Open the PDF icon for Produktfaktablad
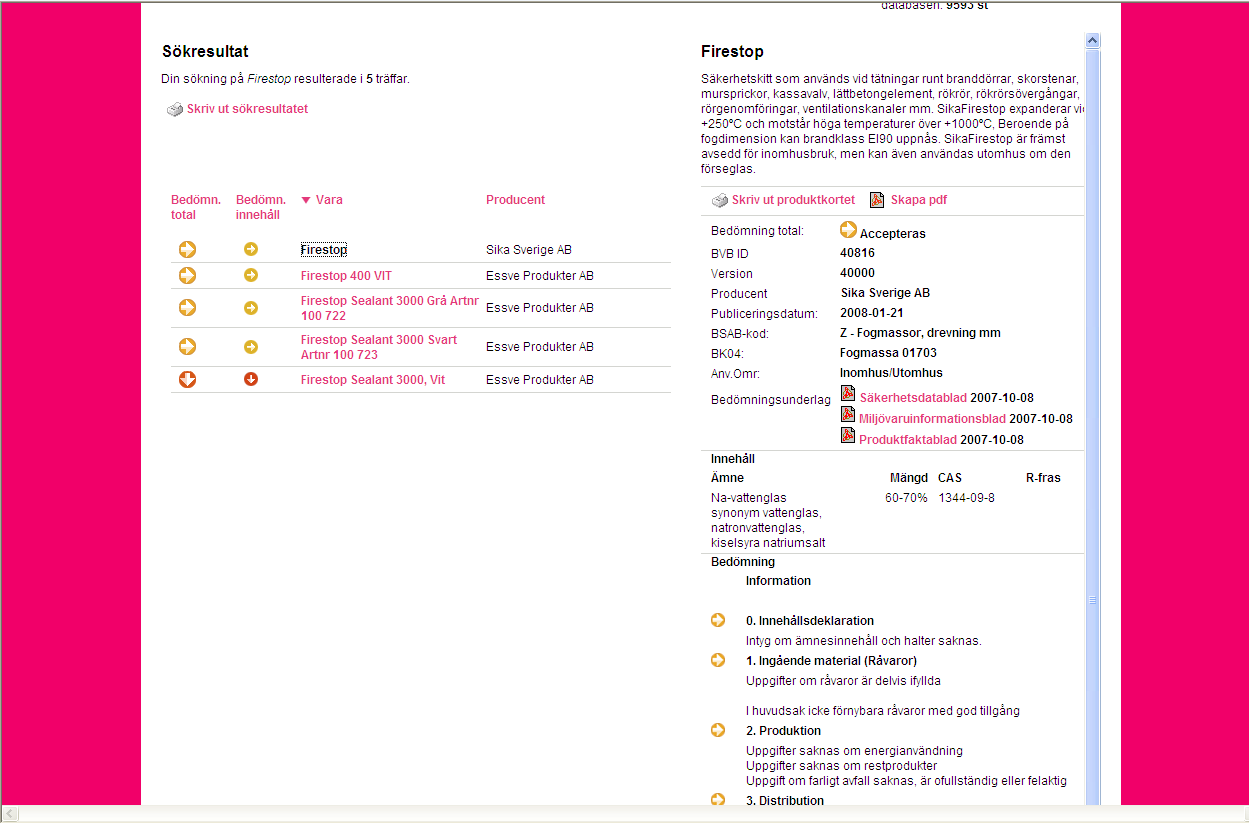This screenshot has height=823, width=1249. coord(848,436)
